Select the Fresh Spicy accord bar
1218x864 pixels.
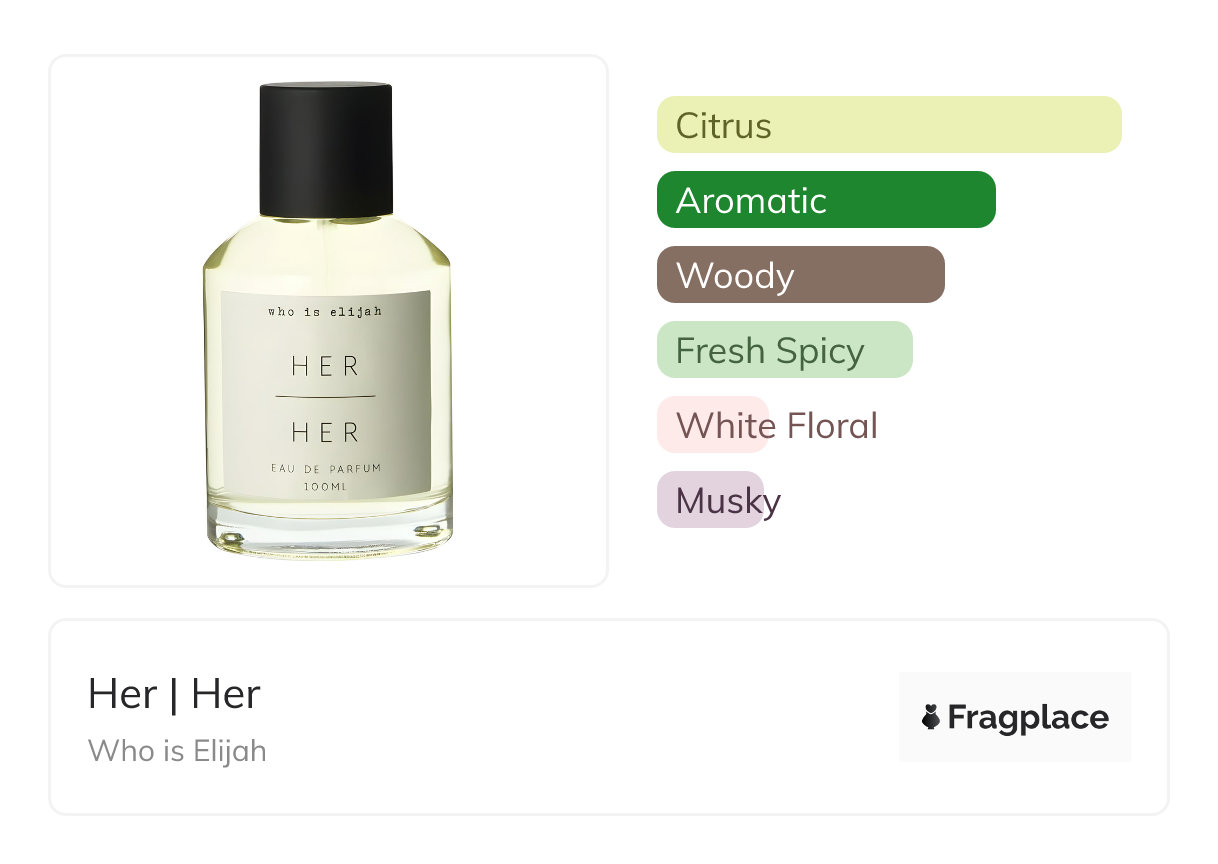(x=785, y=350)
